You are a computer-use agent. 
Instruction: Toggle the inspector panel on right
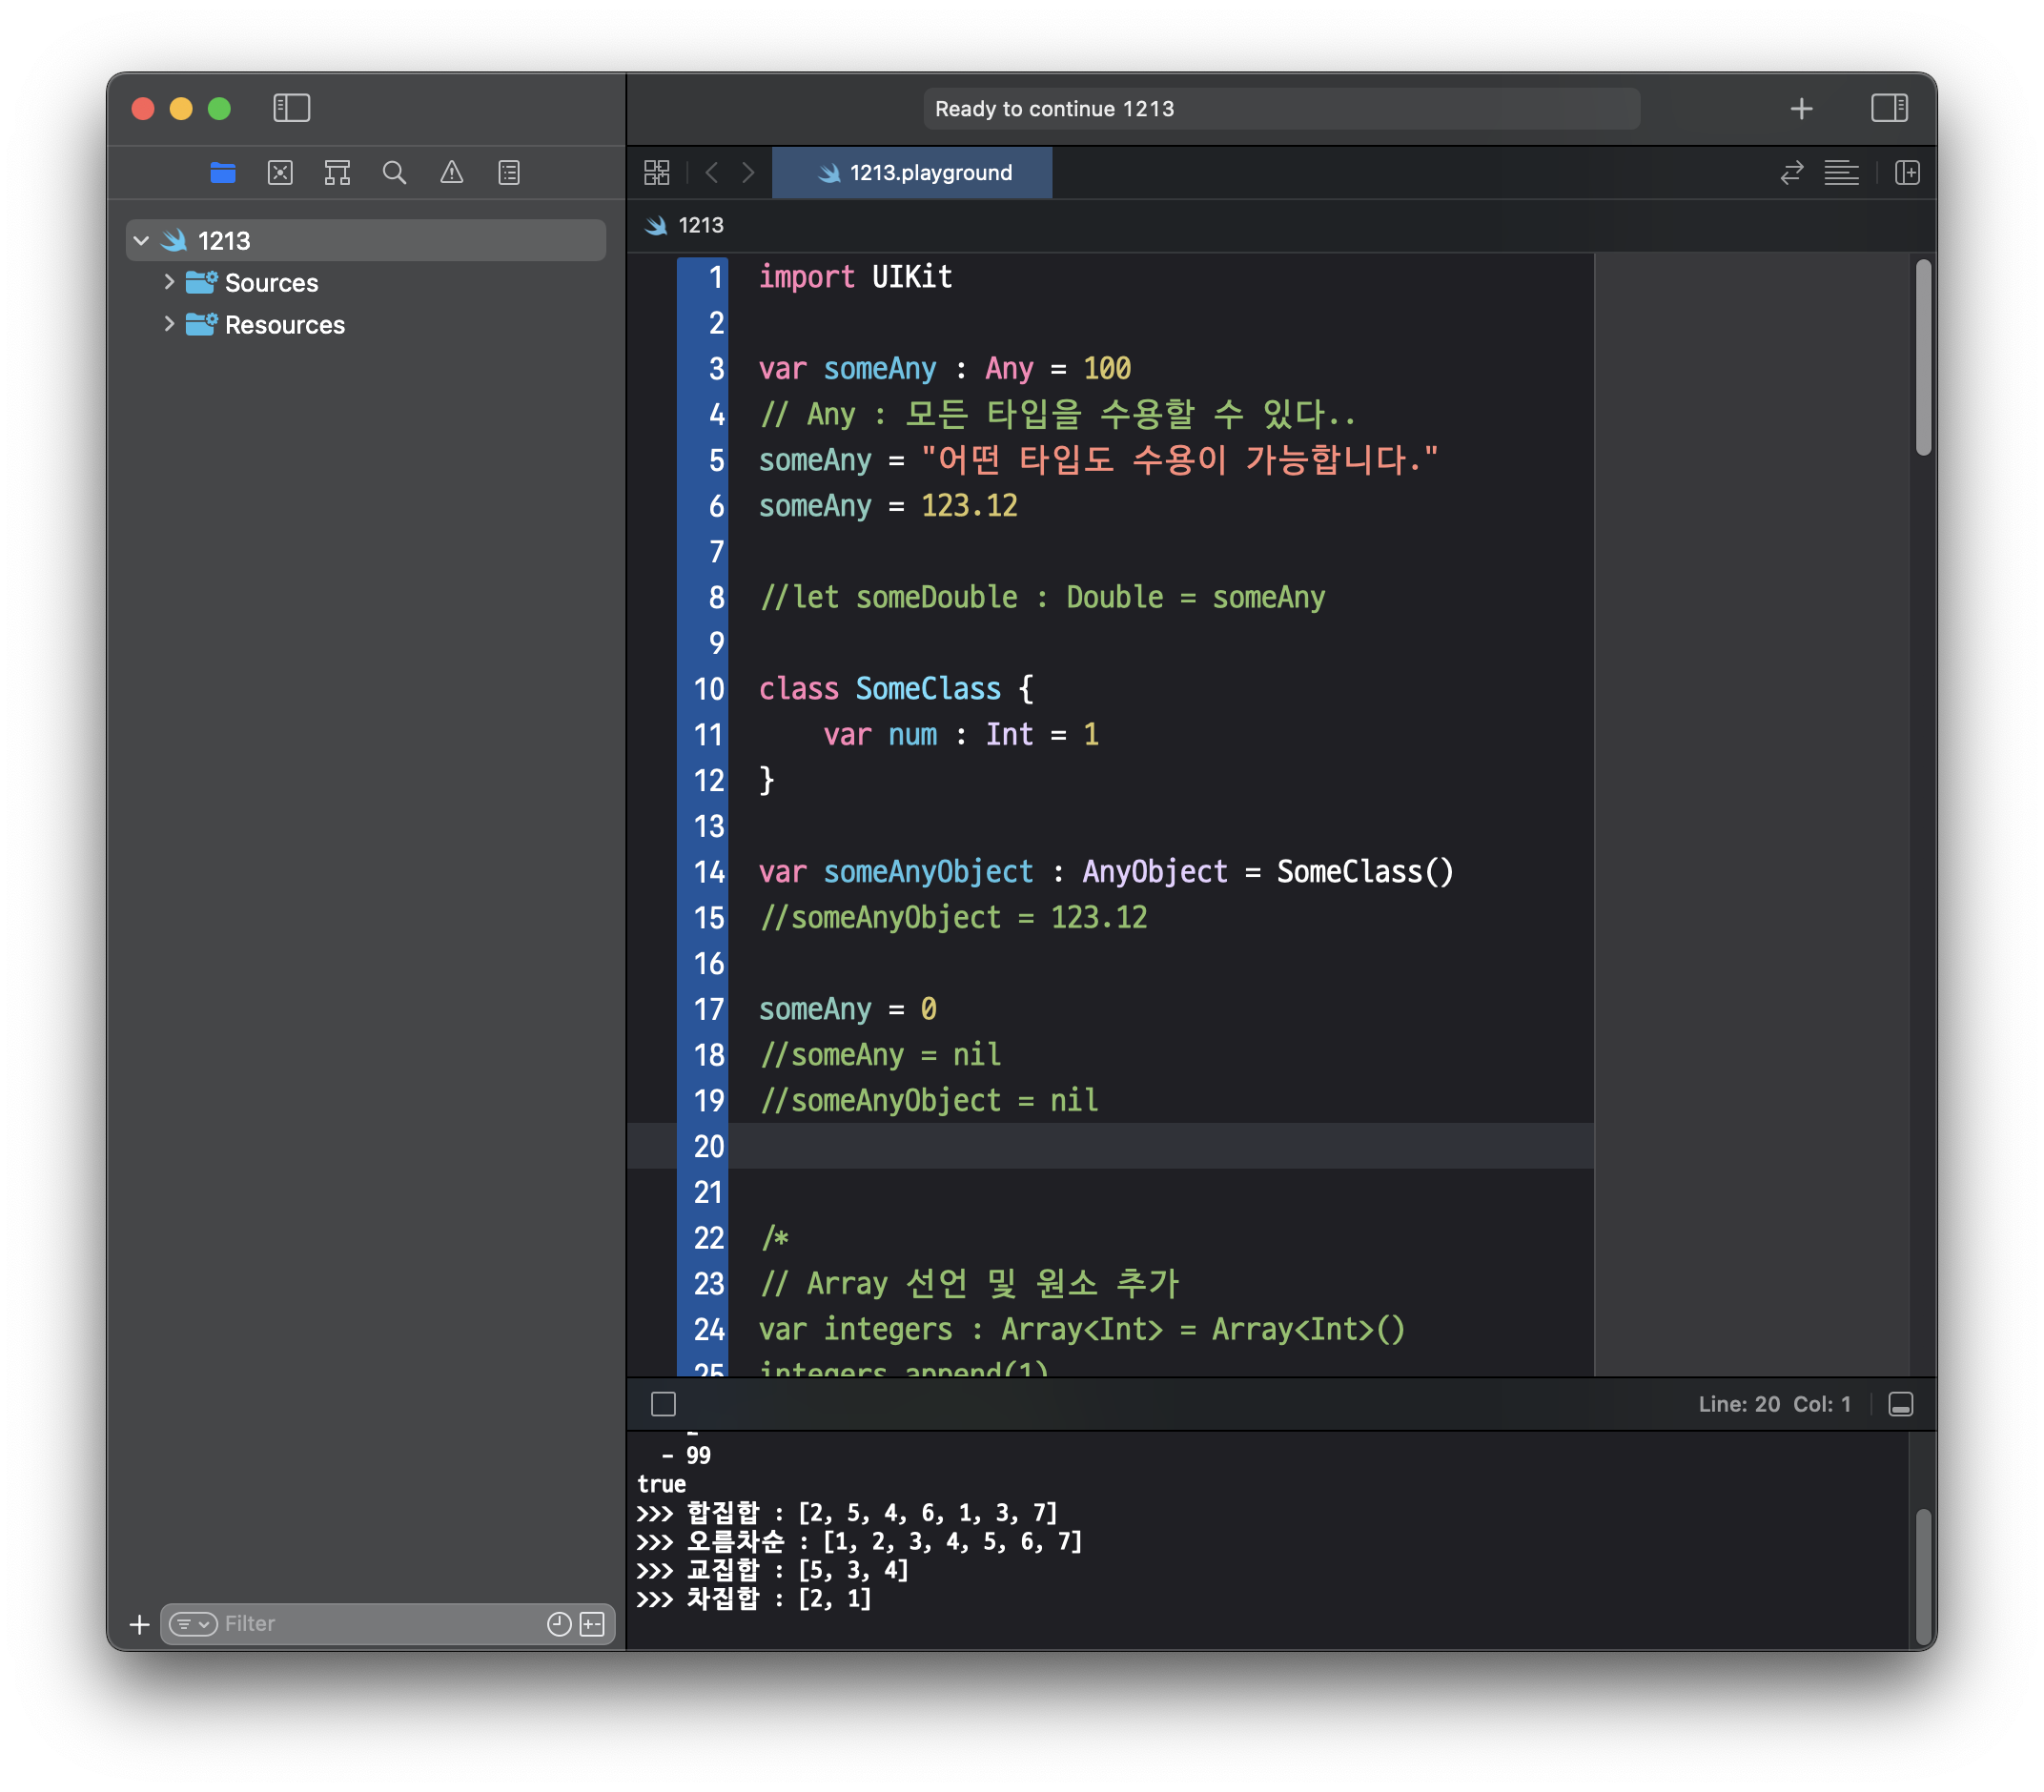(x=1889, y=108)
